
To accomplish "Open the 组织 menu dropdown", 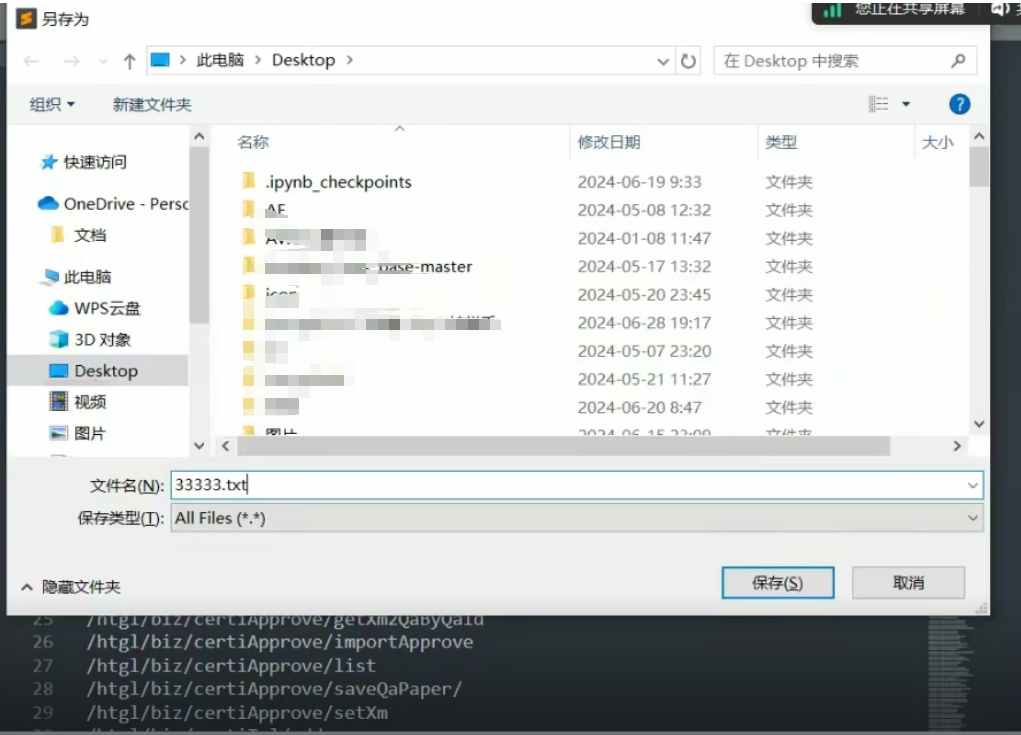I will click(52, 104).
